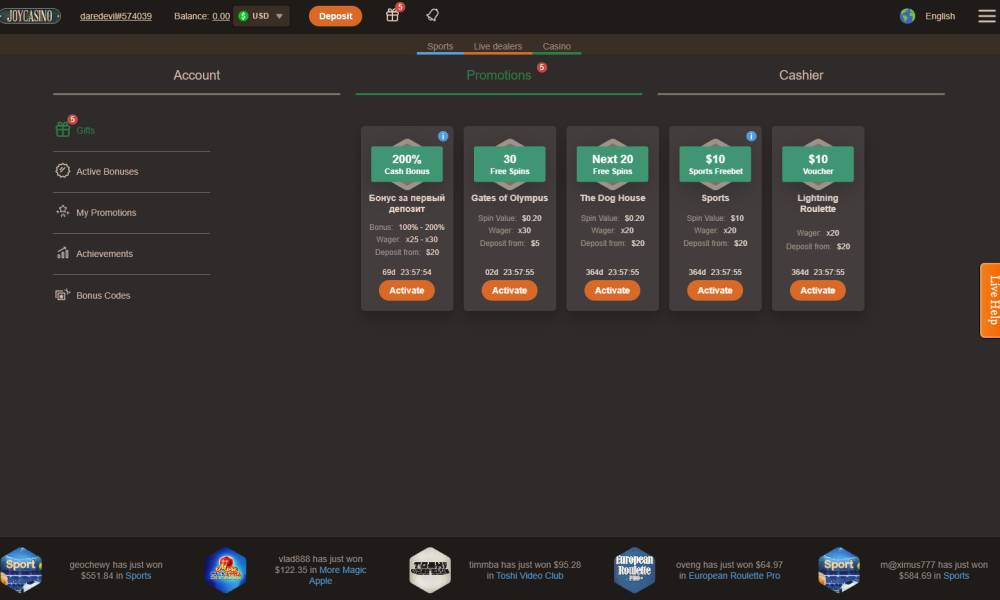This screenshot has height=600, width=1000.
Task: Switch to the Account tab
Action: [196, 75]
